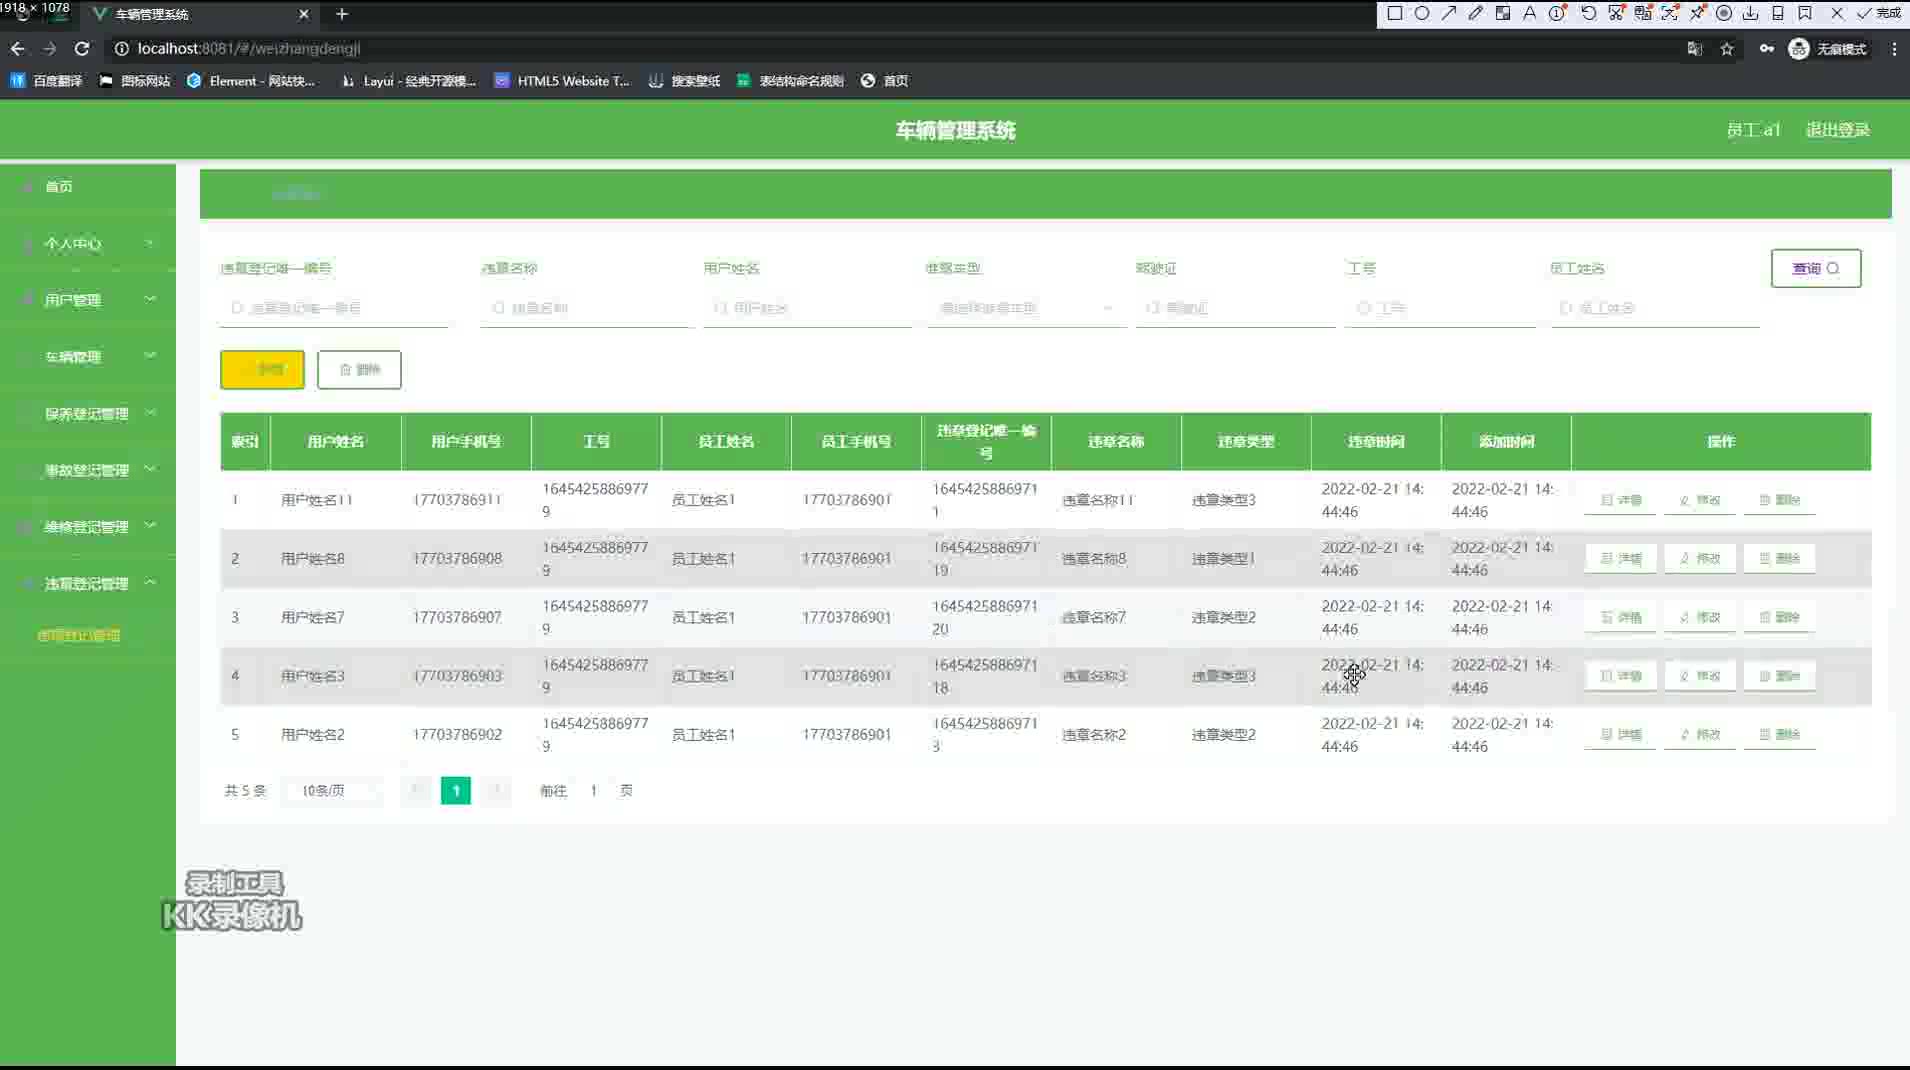Undo last annotation in capture toolbar
Screen dimensions: 1910x1070
click(x=1588, y=13)
